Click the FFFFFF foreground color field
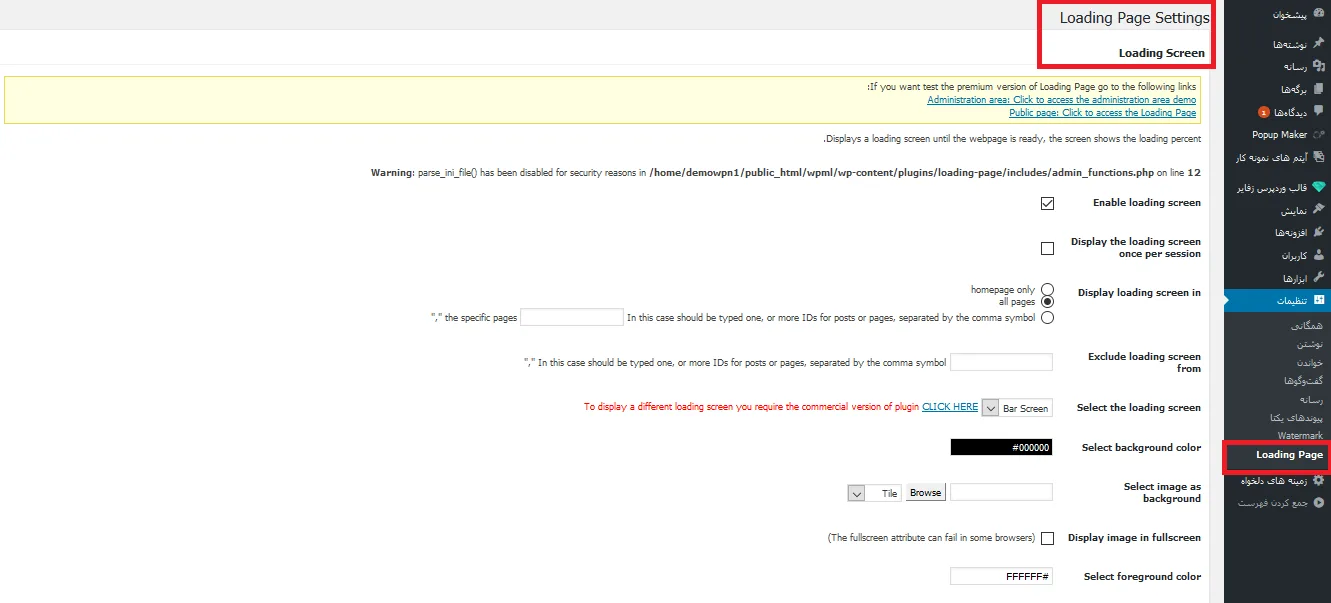Image resolution: width=1331 pixels, height=603 pixels. [x=1001, y=577]
